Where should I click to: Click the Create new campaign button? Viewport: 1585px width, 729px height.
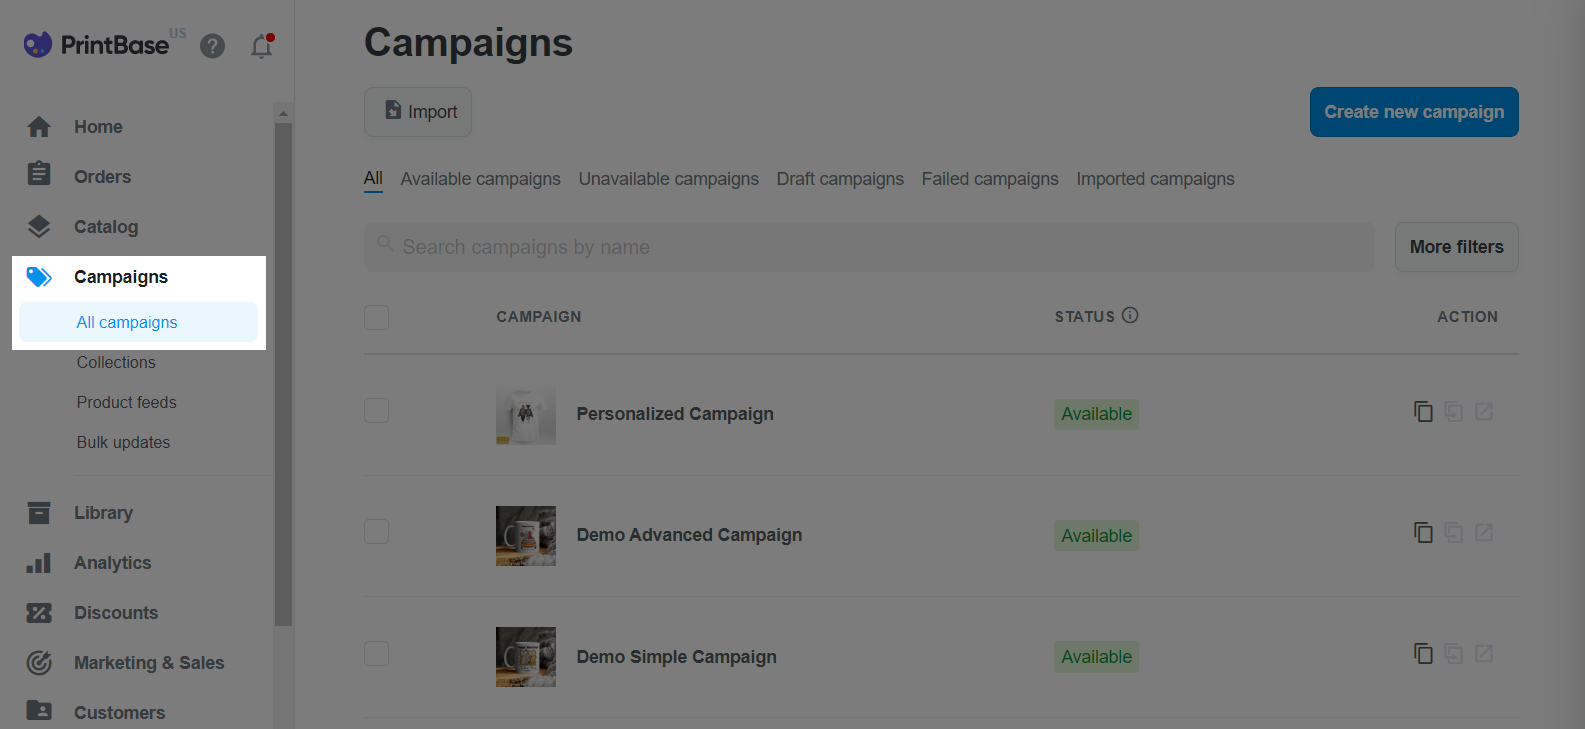click(x=1414, y=112)
